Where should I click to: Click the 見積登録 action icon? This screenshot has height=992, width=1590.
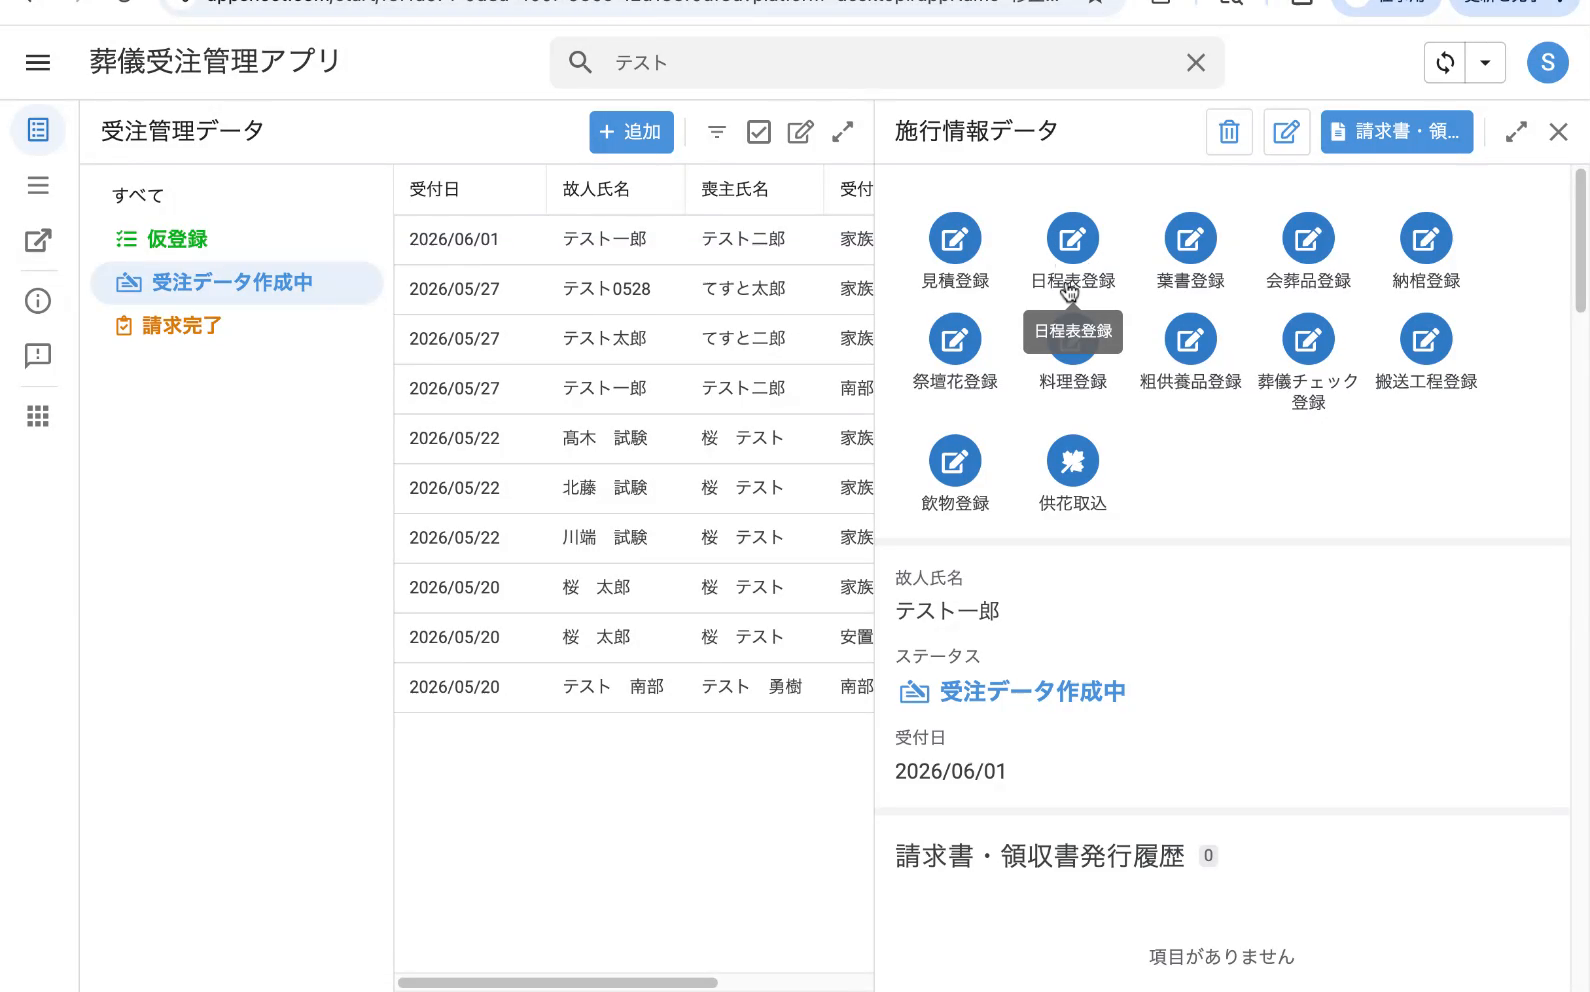click(x=955, y=239)
